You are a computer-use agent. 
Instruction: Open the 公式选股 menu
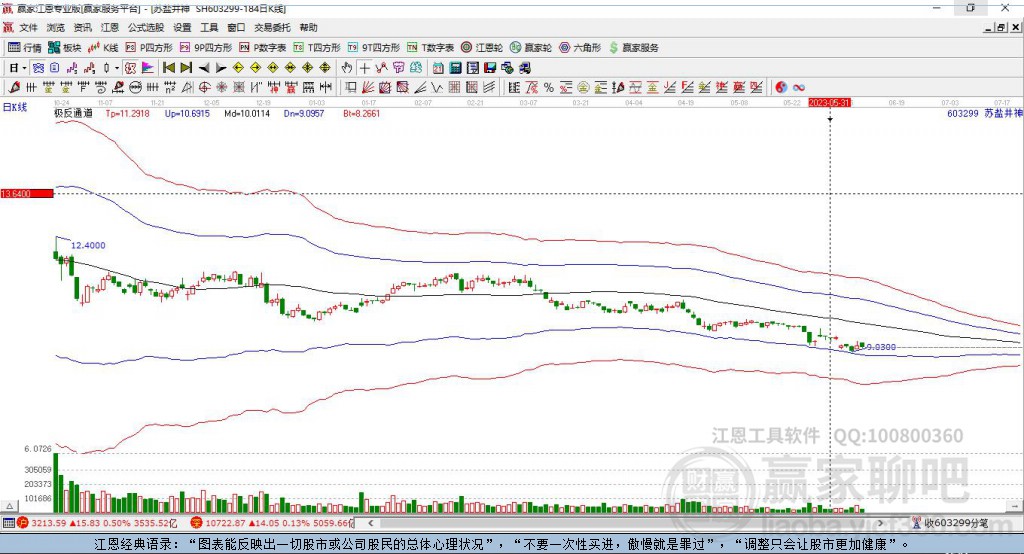(146, 27)
